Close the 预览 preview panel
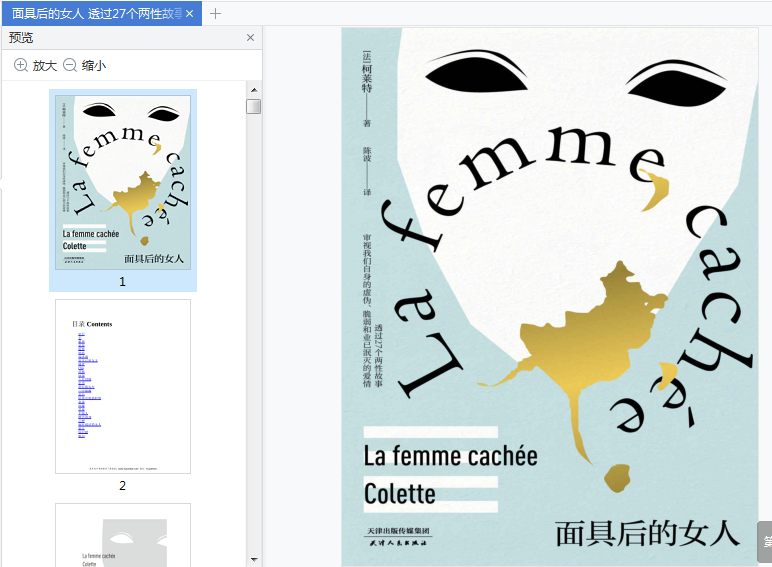The width and height of the screenshot is (772, 567). [x=250, y=37]
